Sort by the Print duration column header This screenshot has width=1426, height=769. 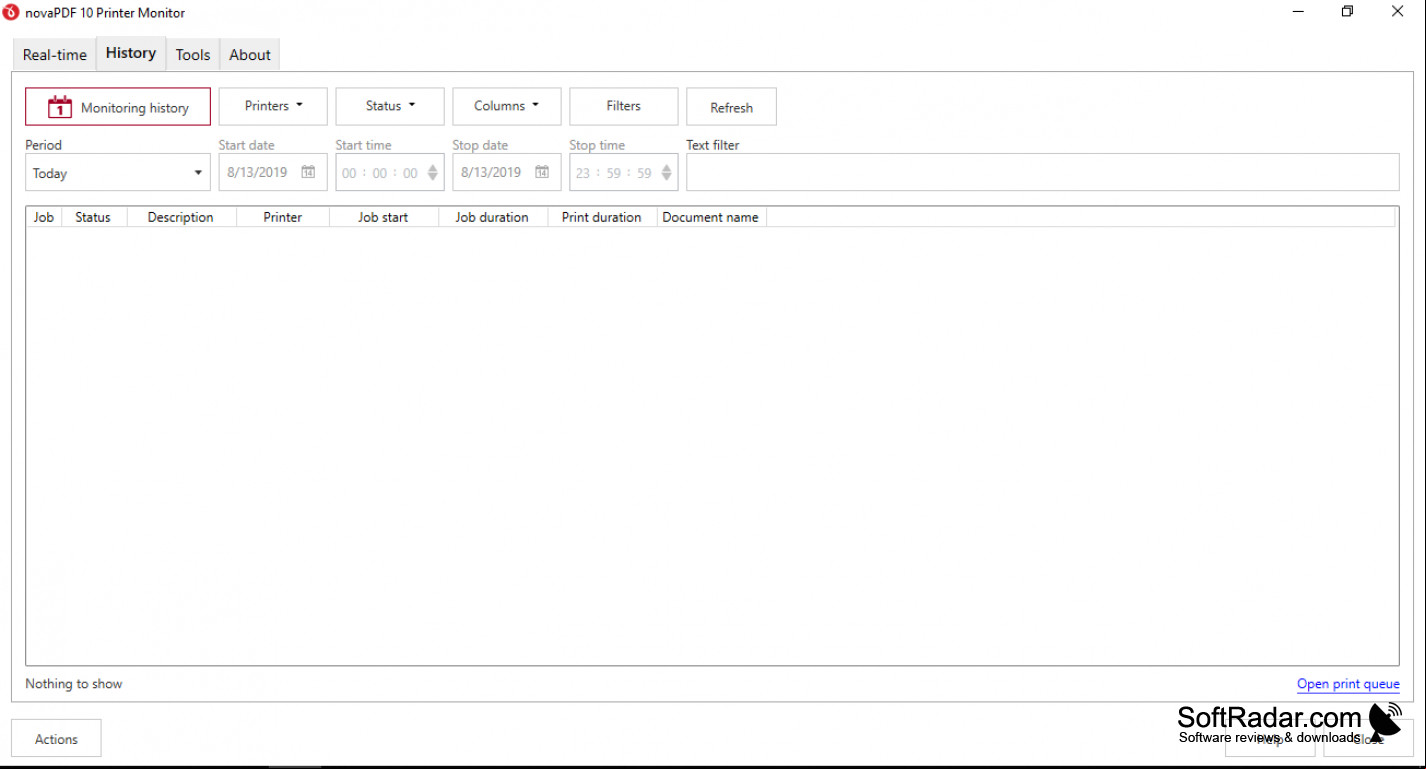602,217
